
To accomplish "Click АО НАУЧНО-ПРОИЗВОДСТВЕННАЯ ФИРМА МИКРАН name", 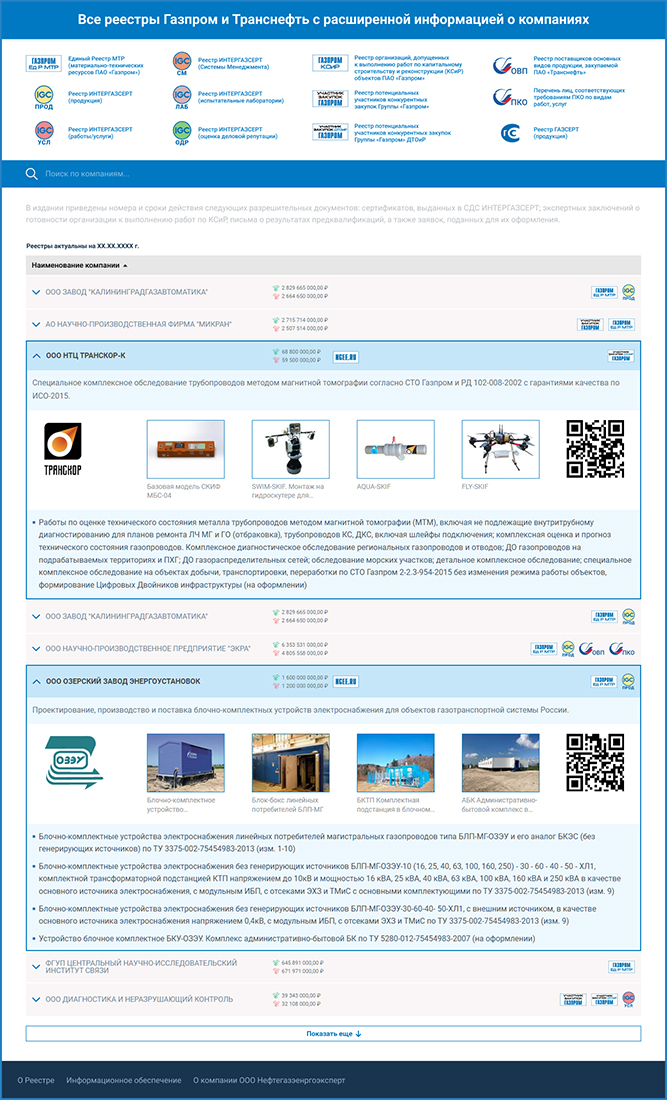I will click(138, 324).
